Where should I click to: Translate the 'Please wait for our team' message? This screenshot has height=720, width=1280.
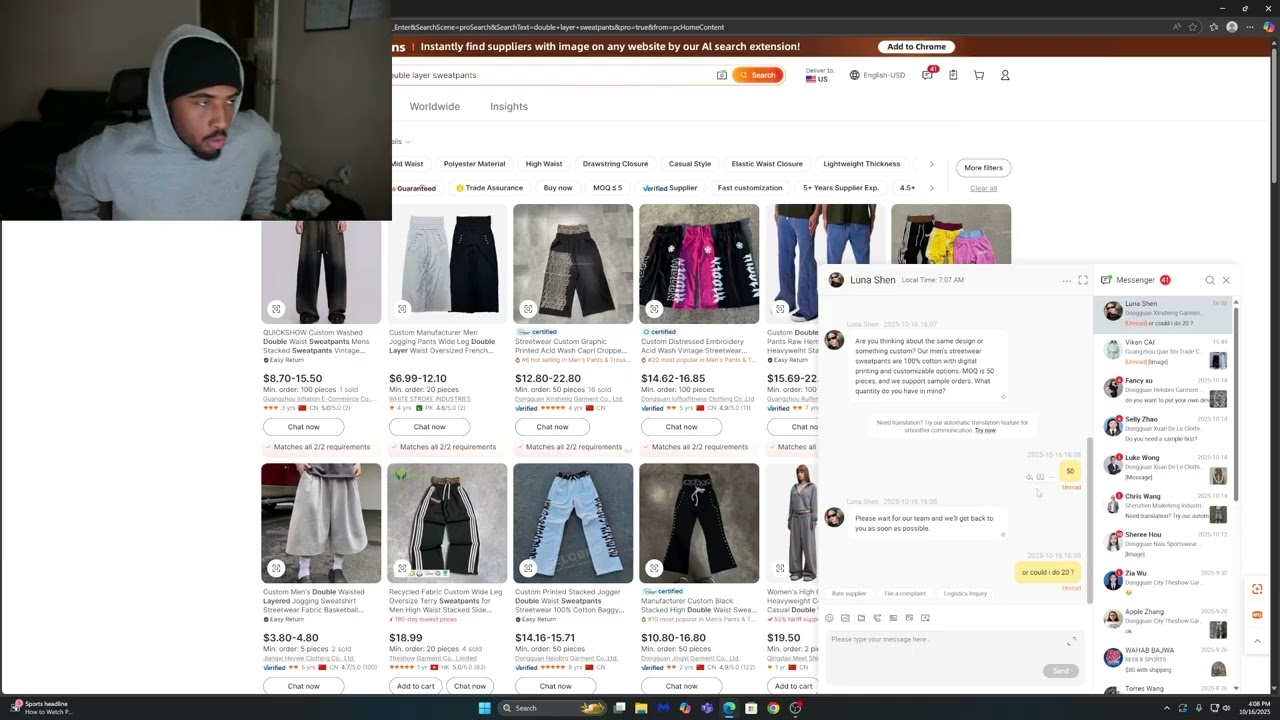pyautogui.click(x=1003, y=534)
